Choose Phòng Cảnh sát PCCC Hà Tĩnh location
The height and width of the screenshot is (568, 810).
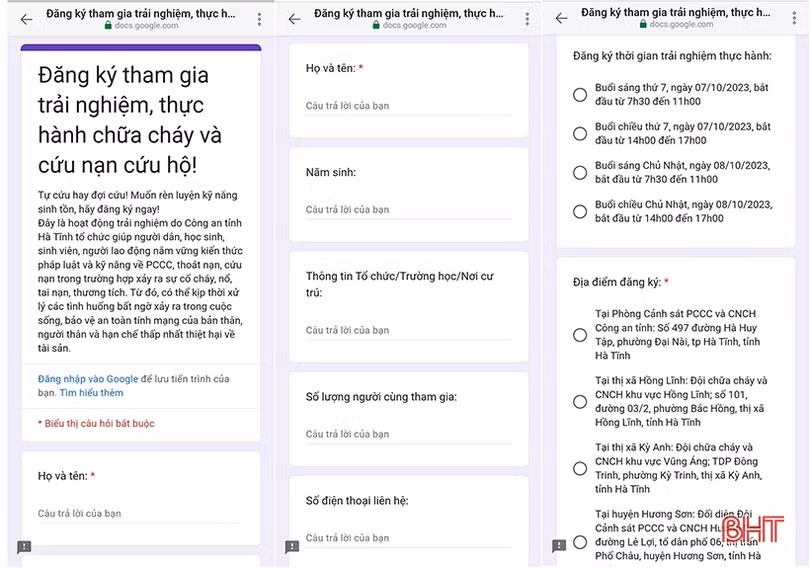coord(580,335)
